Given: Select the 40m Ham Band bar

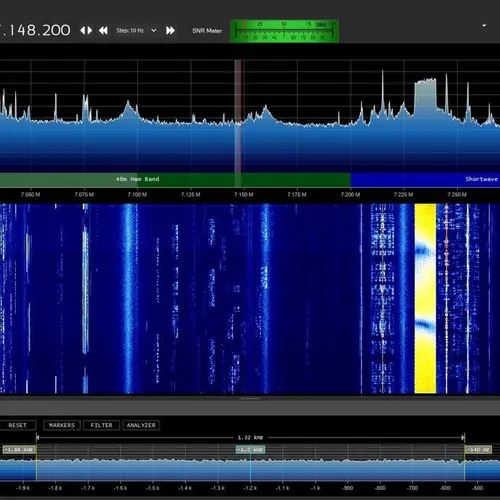Looking at the screenshot, I should pyautogui.click(x=175, y=179).
